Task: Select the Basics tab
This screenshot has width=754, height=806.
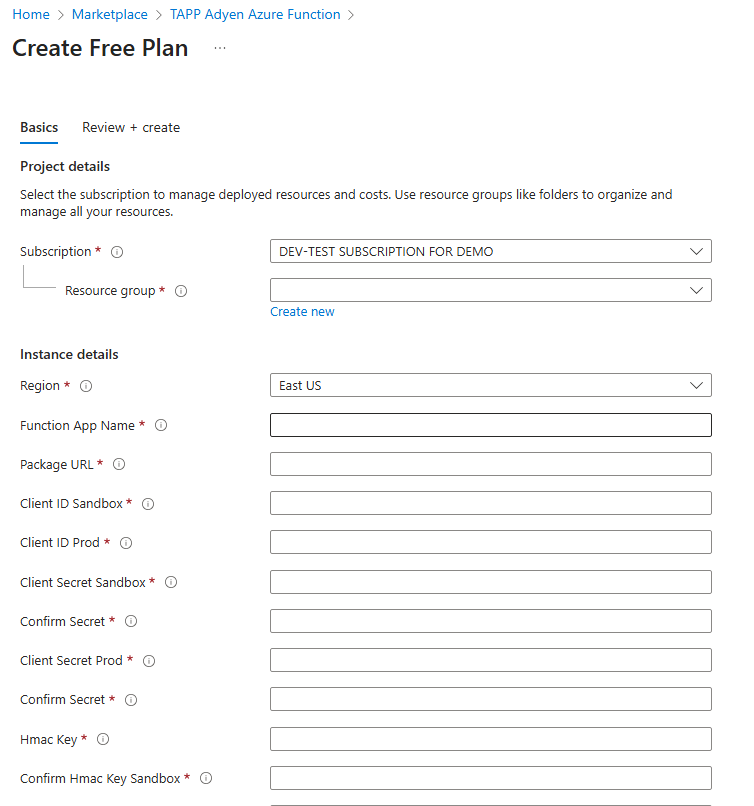Action: coord(39,128)
